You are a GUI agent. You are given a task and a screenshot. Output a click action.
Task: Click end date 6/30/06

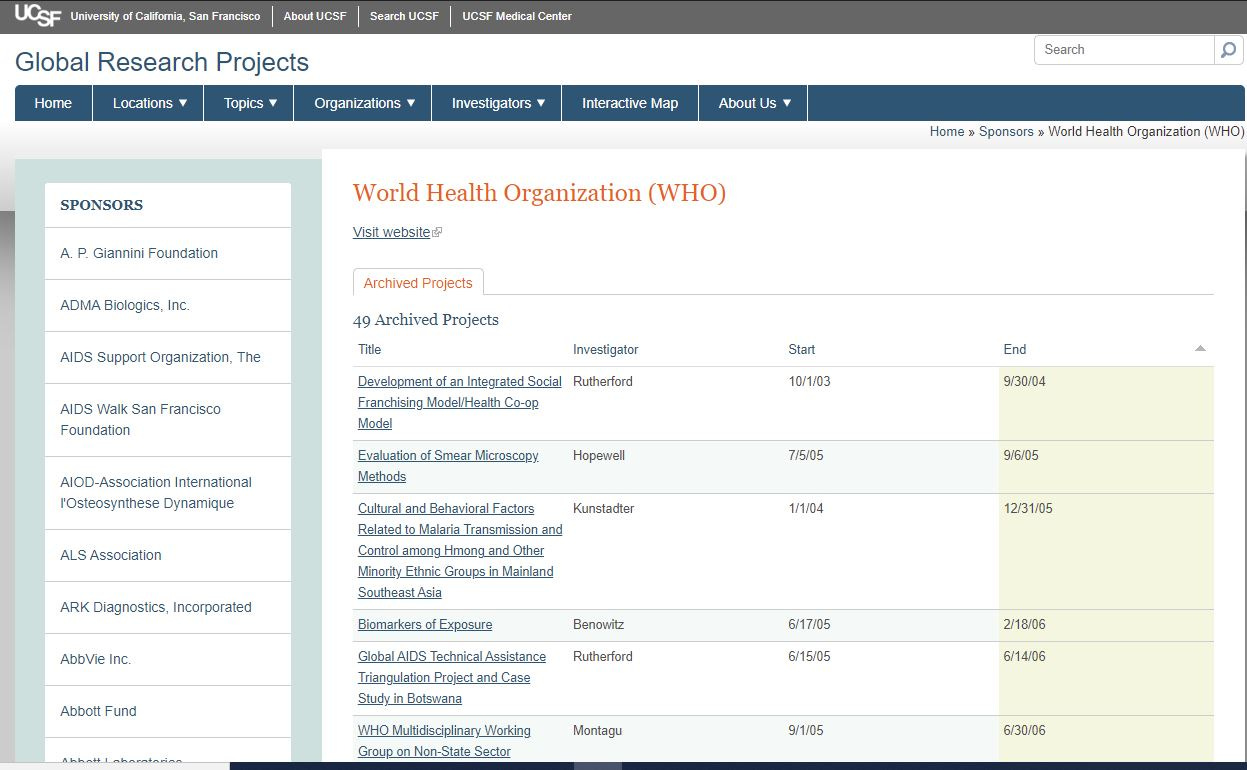(1024, 730)
